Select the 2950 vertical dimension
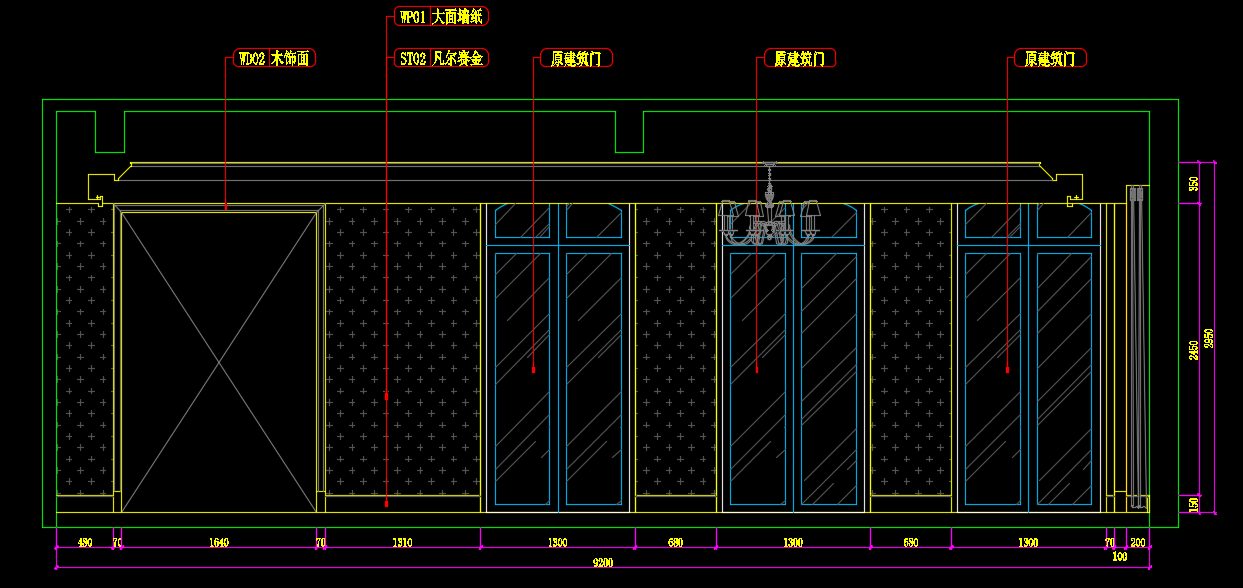The height and width of the screenshot is (588, 1243). coord(1209,338)
